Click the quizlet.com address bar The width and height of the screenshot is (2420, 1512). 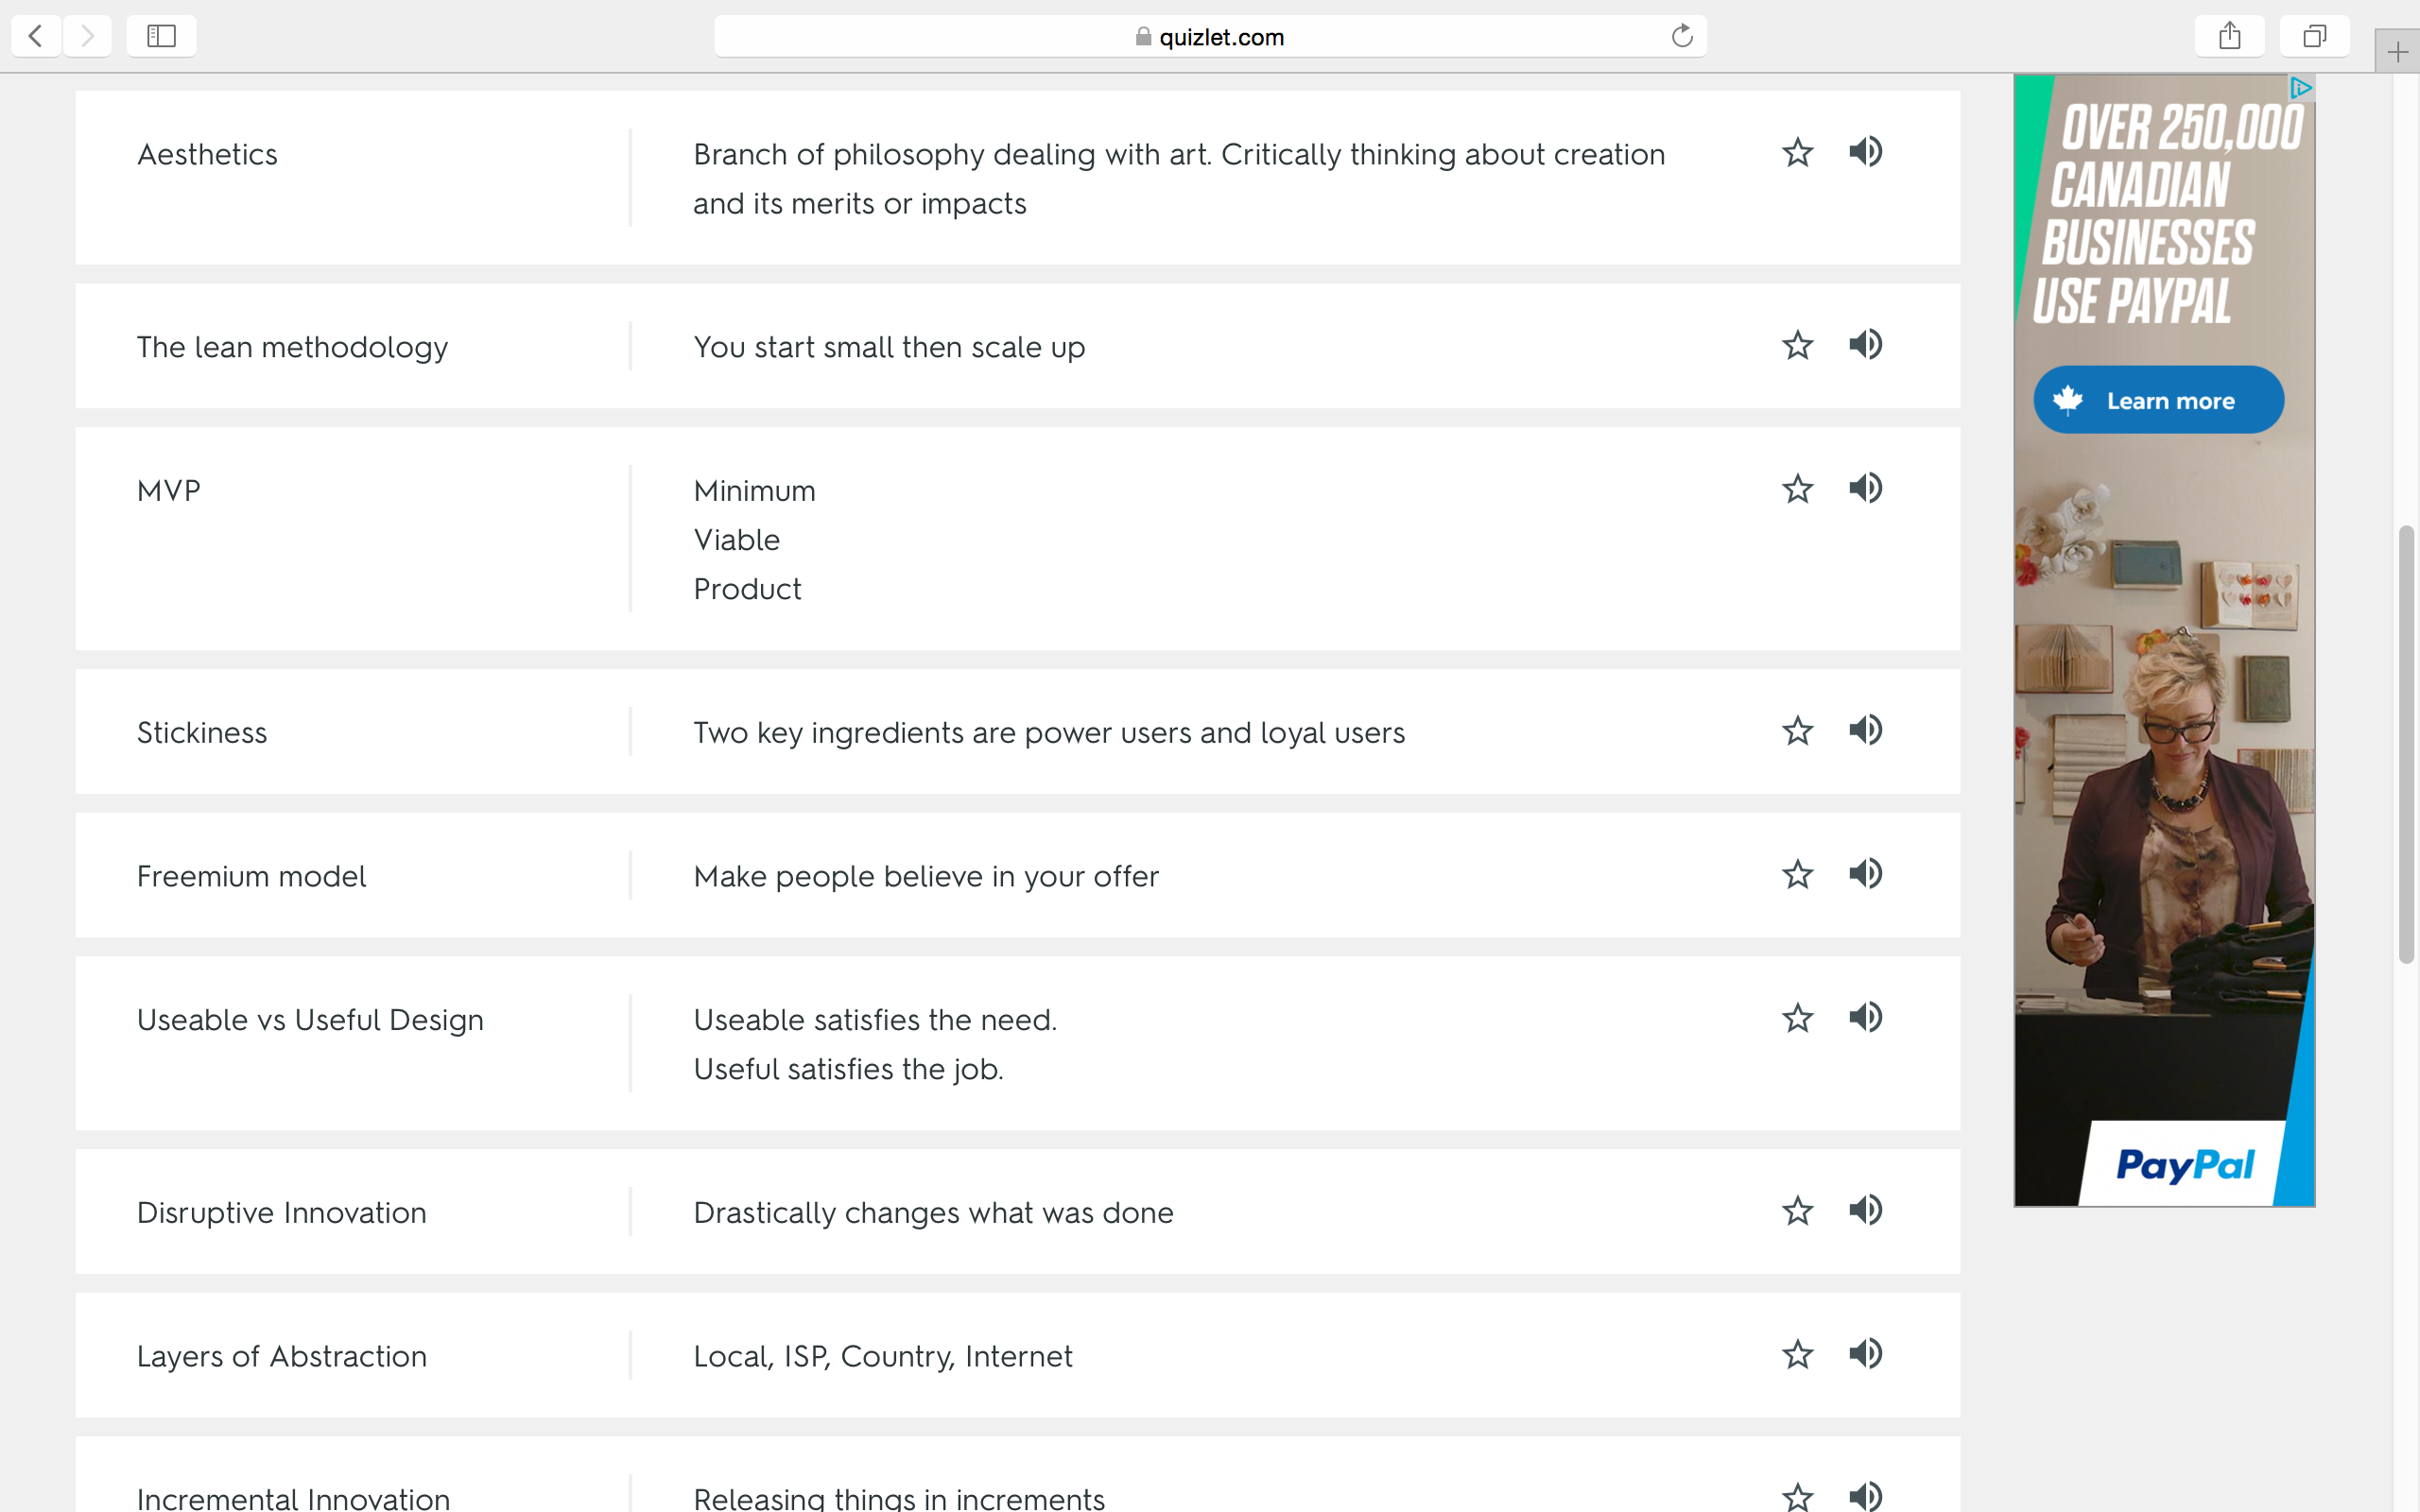click(x=1210, y=36)
